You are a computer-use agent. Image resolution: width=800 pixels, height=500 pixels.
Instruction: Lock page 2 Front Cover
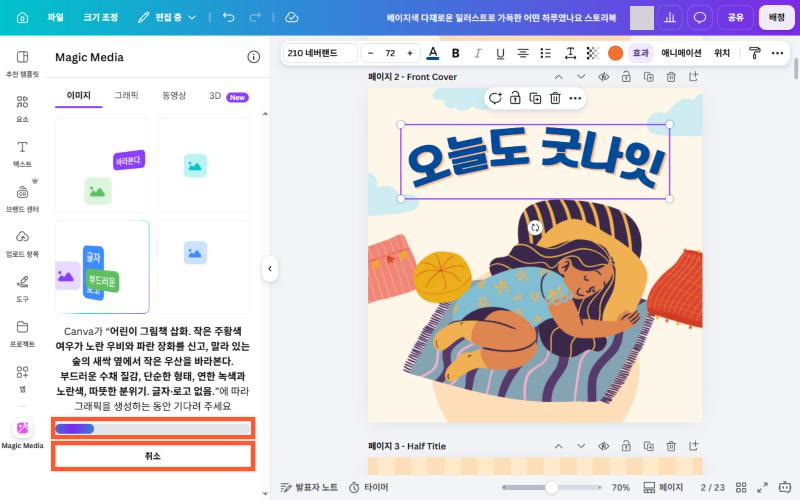point(626,77)
